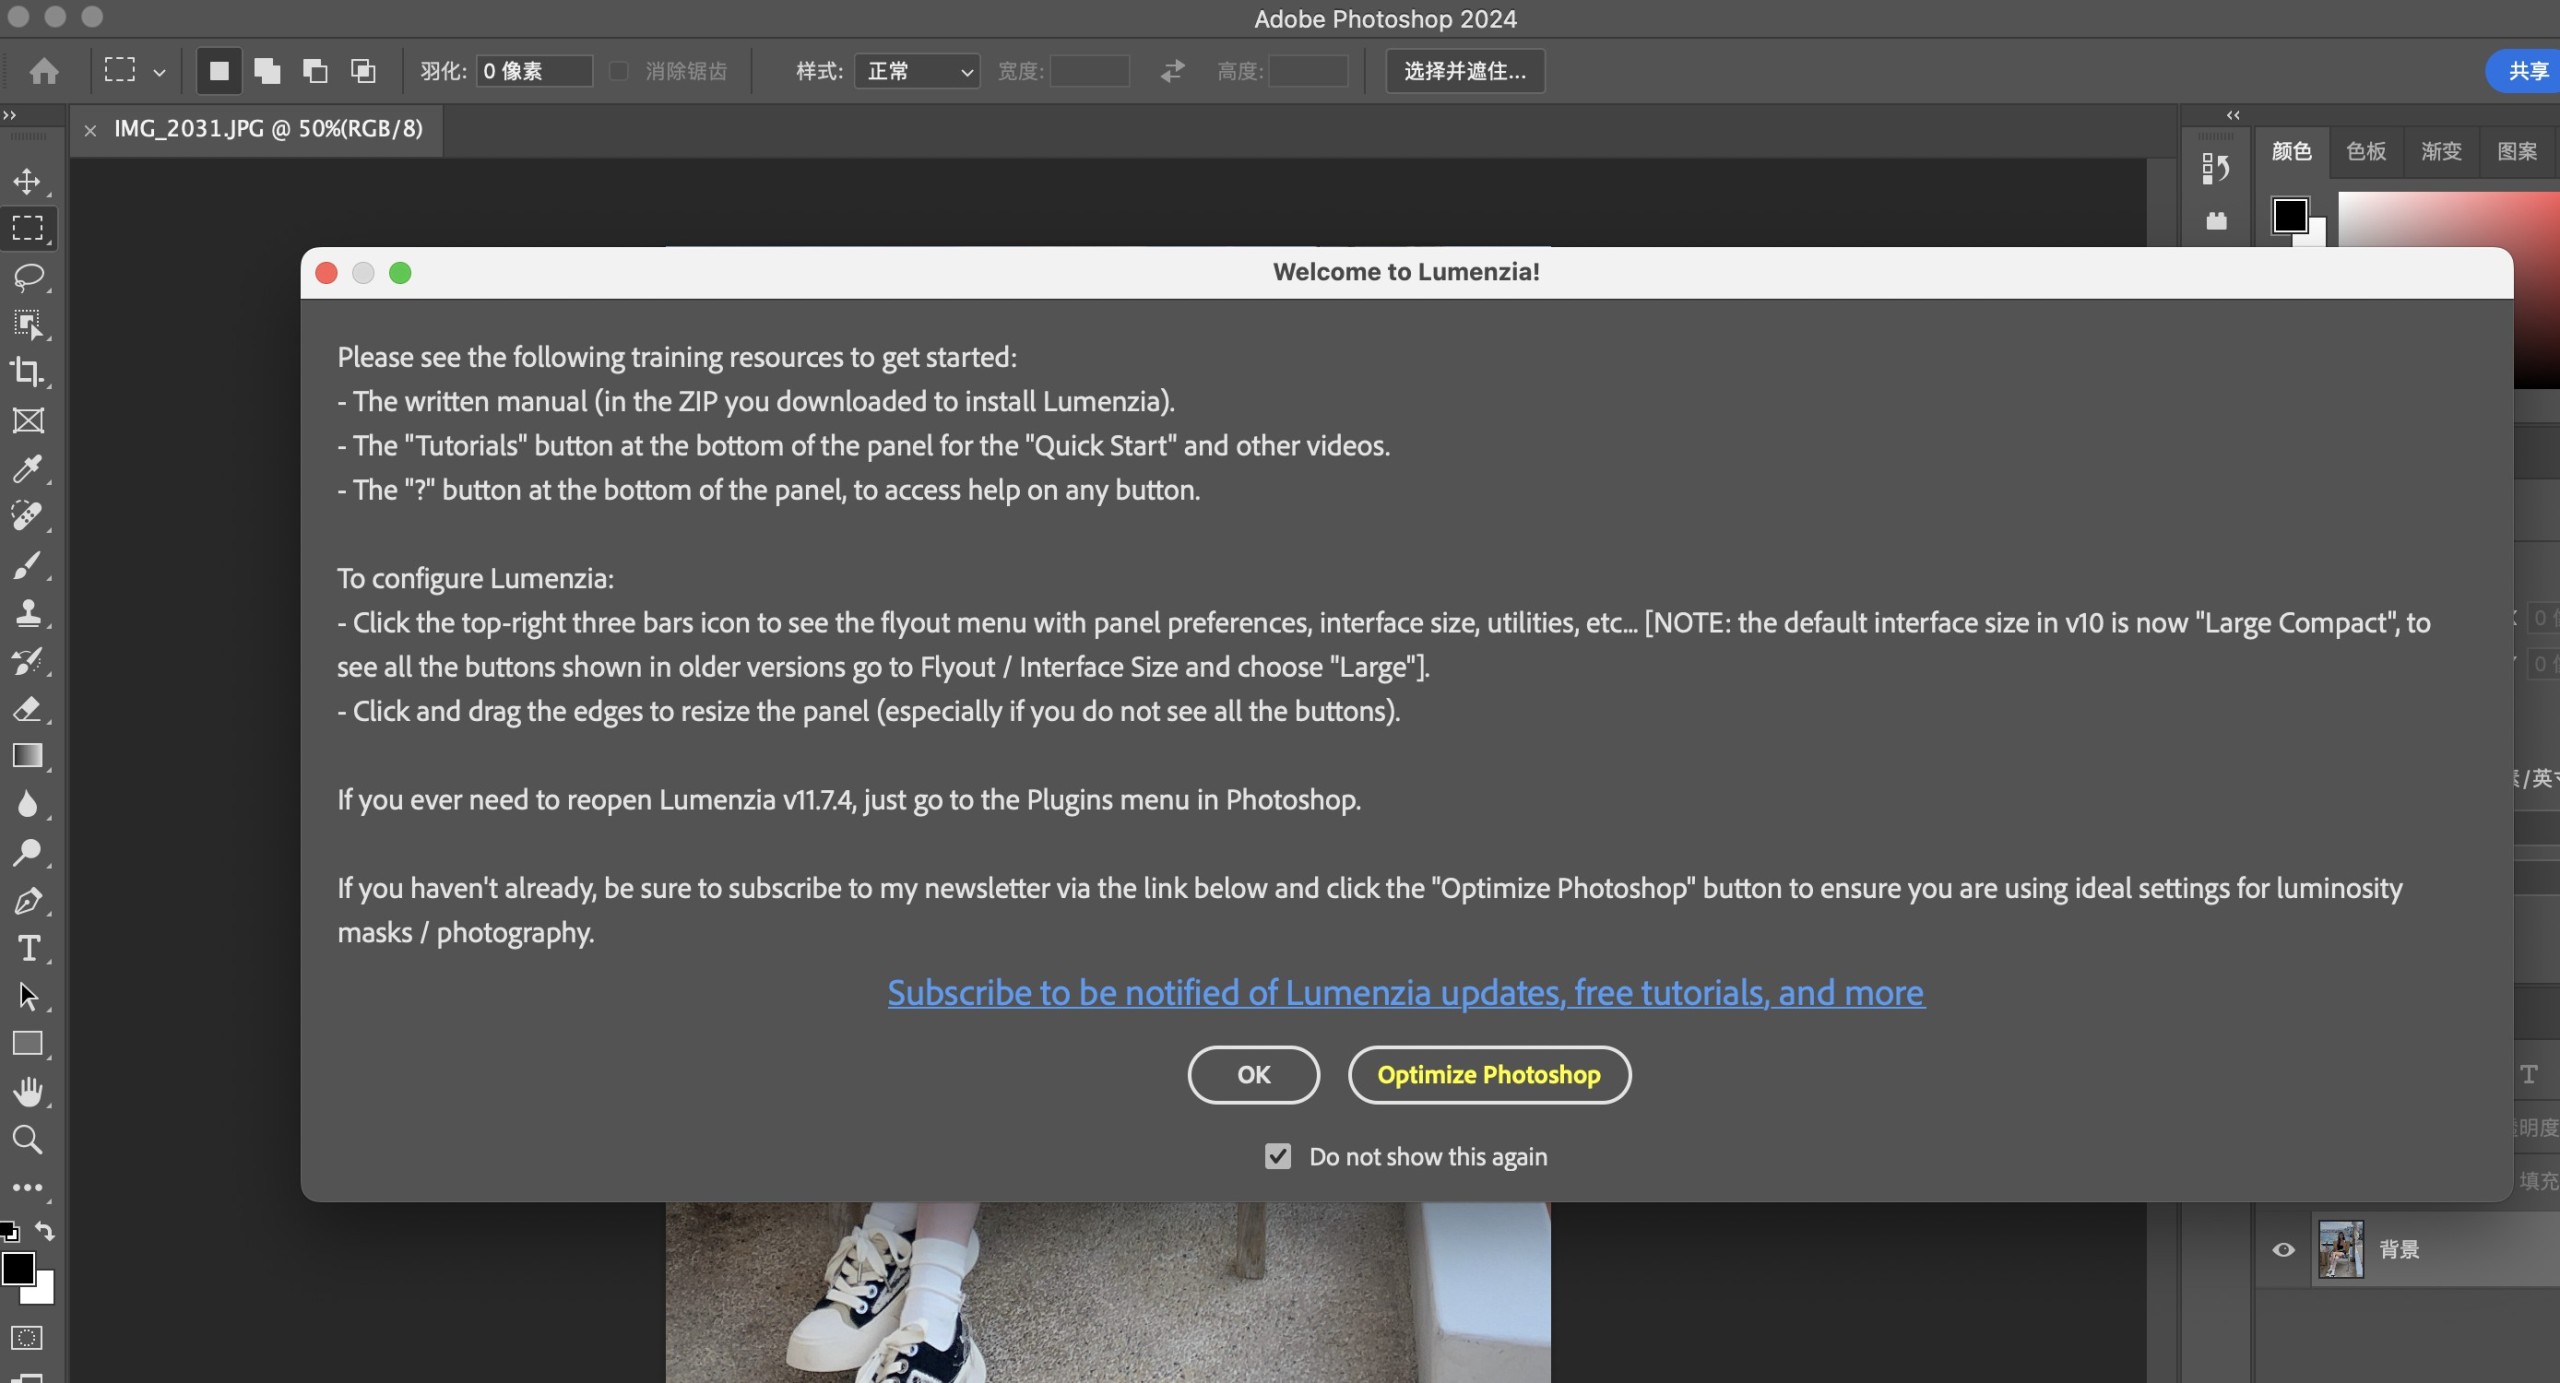The width and height of the screenshot is (2560, 1383).
Task: Toggle quick mask mode icon
Action: (27, 1338)
